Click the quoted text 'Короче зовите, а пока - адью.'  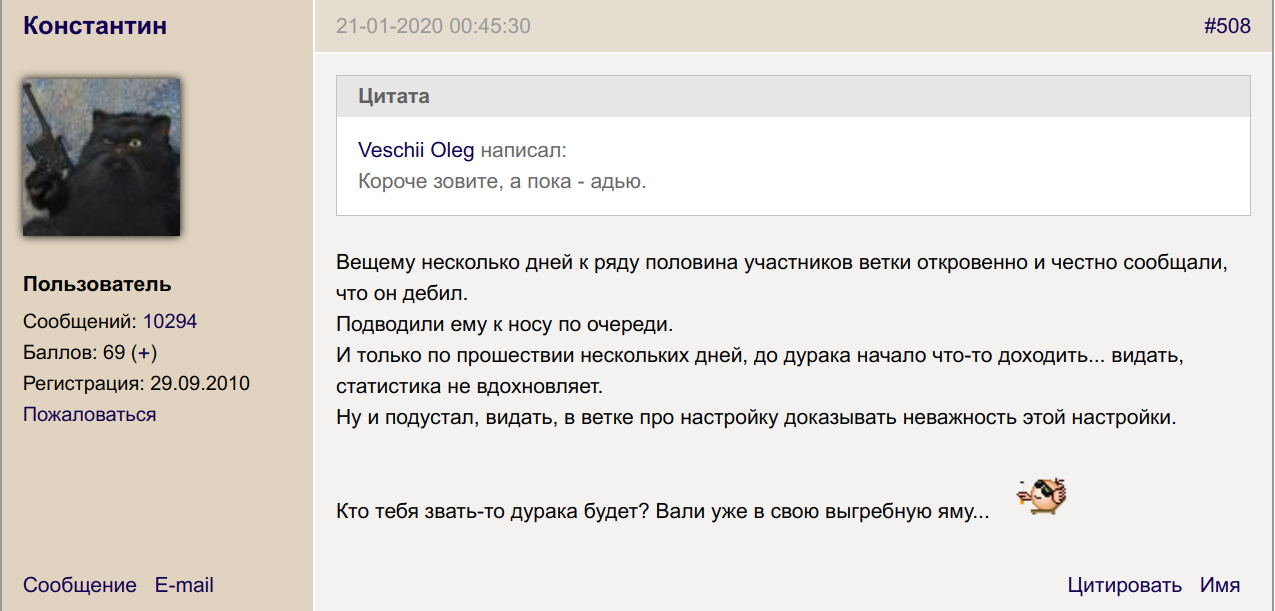pos(502,182)
